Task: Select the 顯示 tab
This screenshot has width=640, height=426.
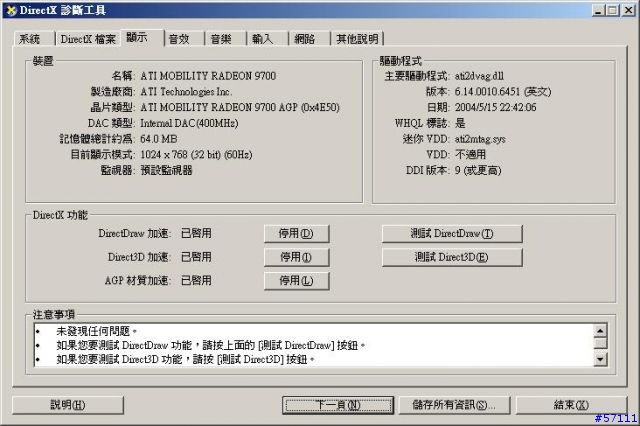Action: click(x=142, y=38)
